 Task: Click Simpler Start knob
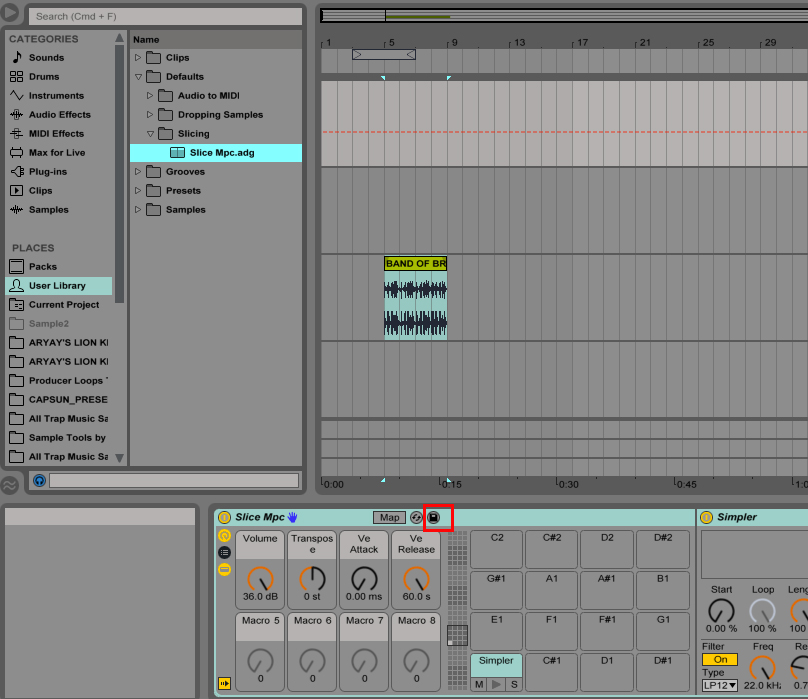[x=721, y=611]
